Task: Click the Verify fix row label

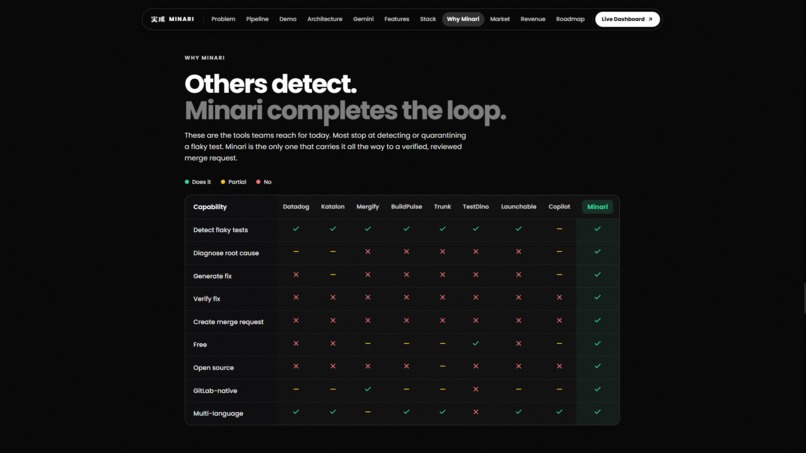Action: pos(207,299)
